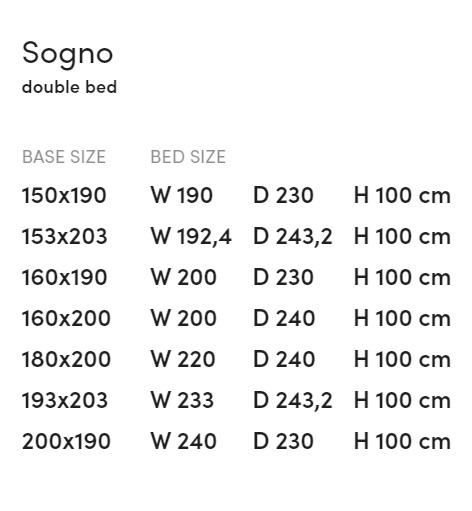This screenshot has width=472, height=511.
Task: Select depth D 240 in 180x200 row
Action: [x=284, y=359]
